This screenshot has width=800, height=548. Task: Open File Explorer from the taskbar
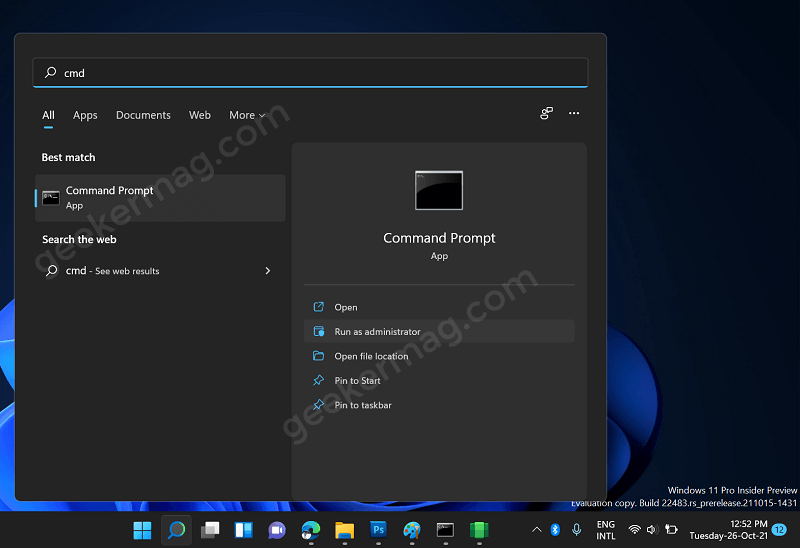(344, 530)
